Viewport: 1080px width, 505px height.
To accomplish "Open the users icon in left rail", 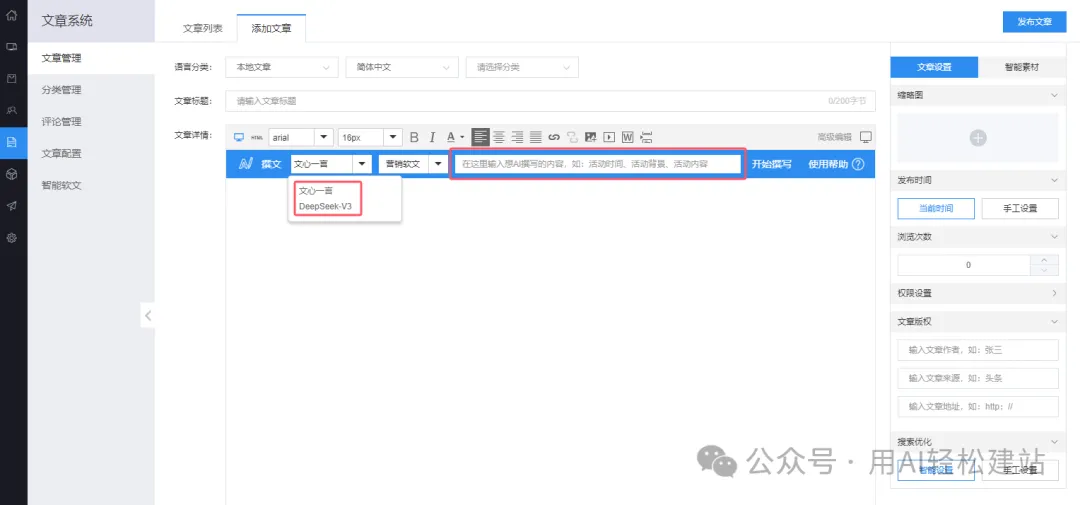I will 12,110.
